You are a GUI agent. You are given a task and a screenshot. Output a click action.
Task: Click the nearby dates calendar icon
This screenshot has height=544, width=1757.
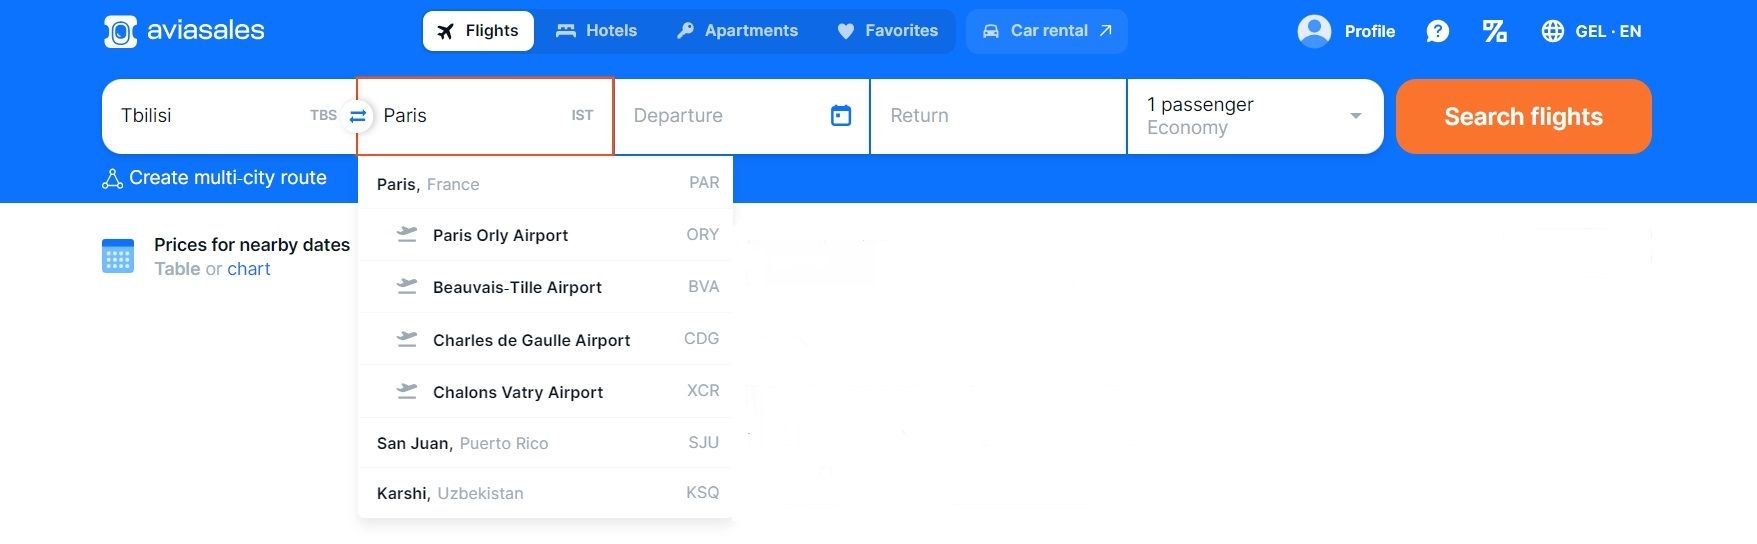118,256
